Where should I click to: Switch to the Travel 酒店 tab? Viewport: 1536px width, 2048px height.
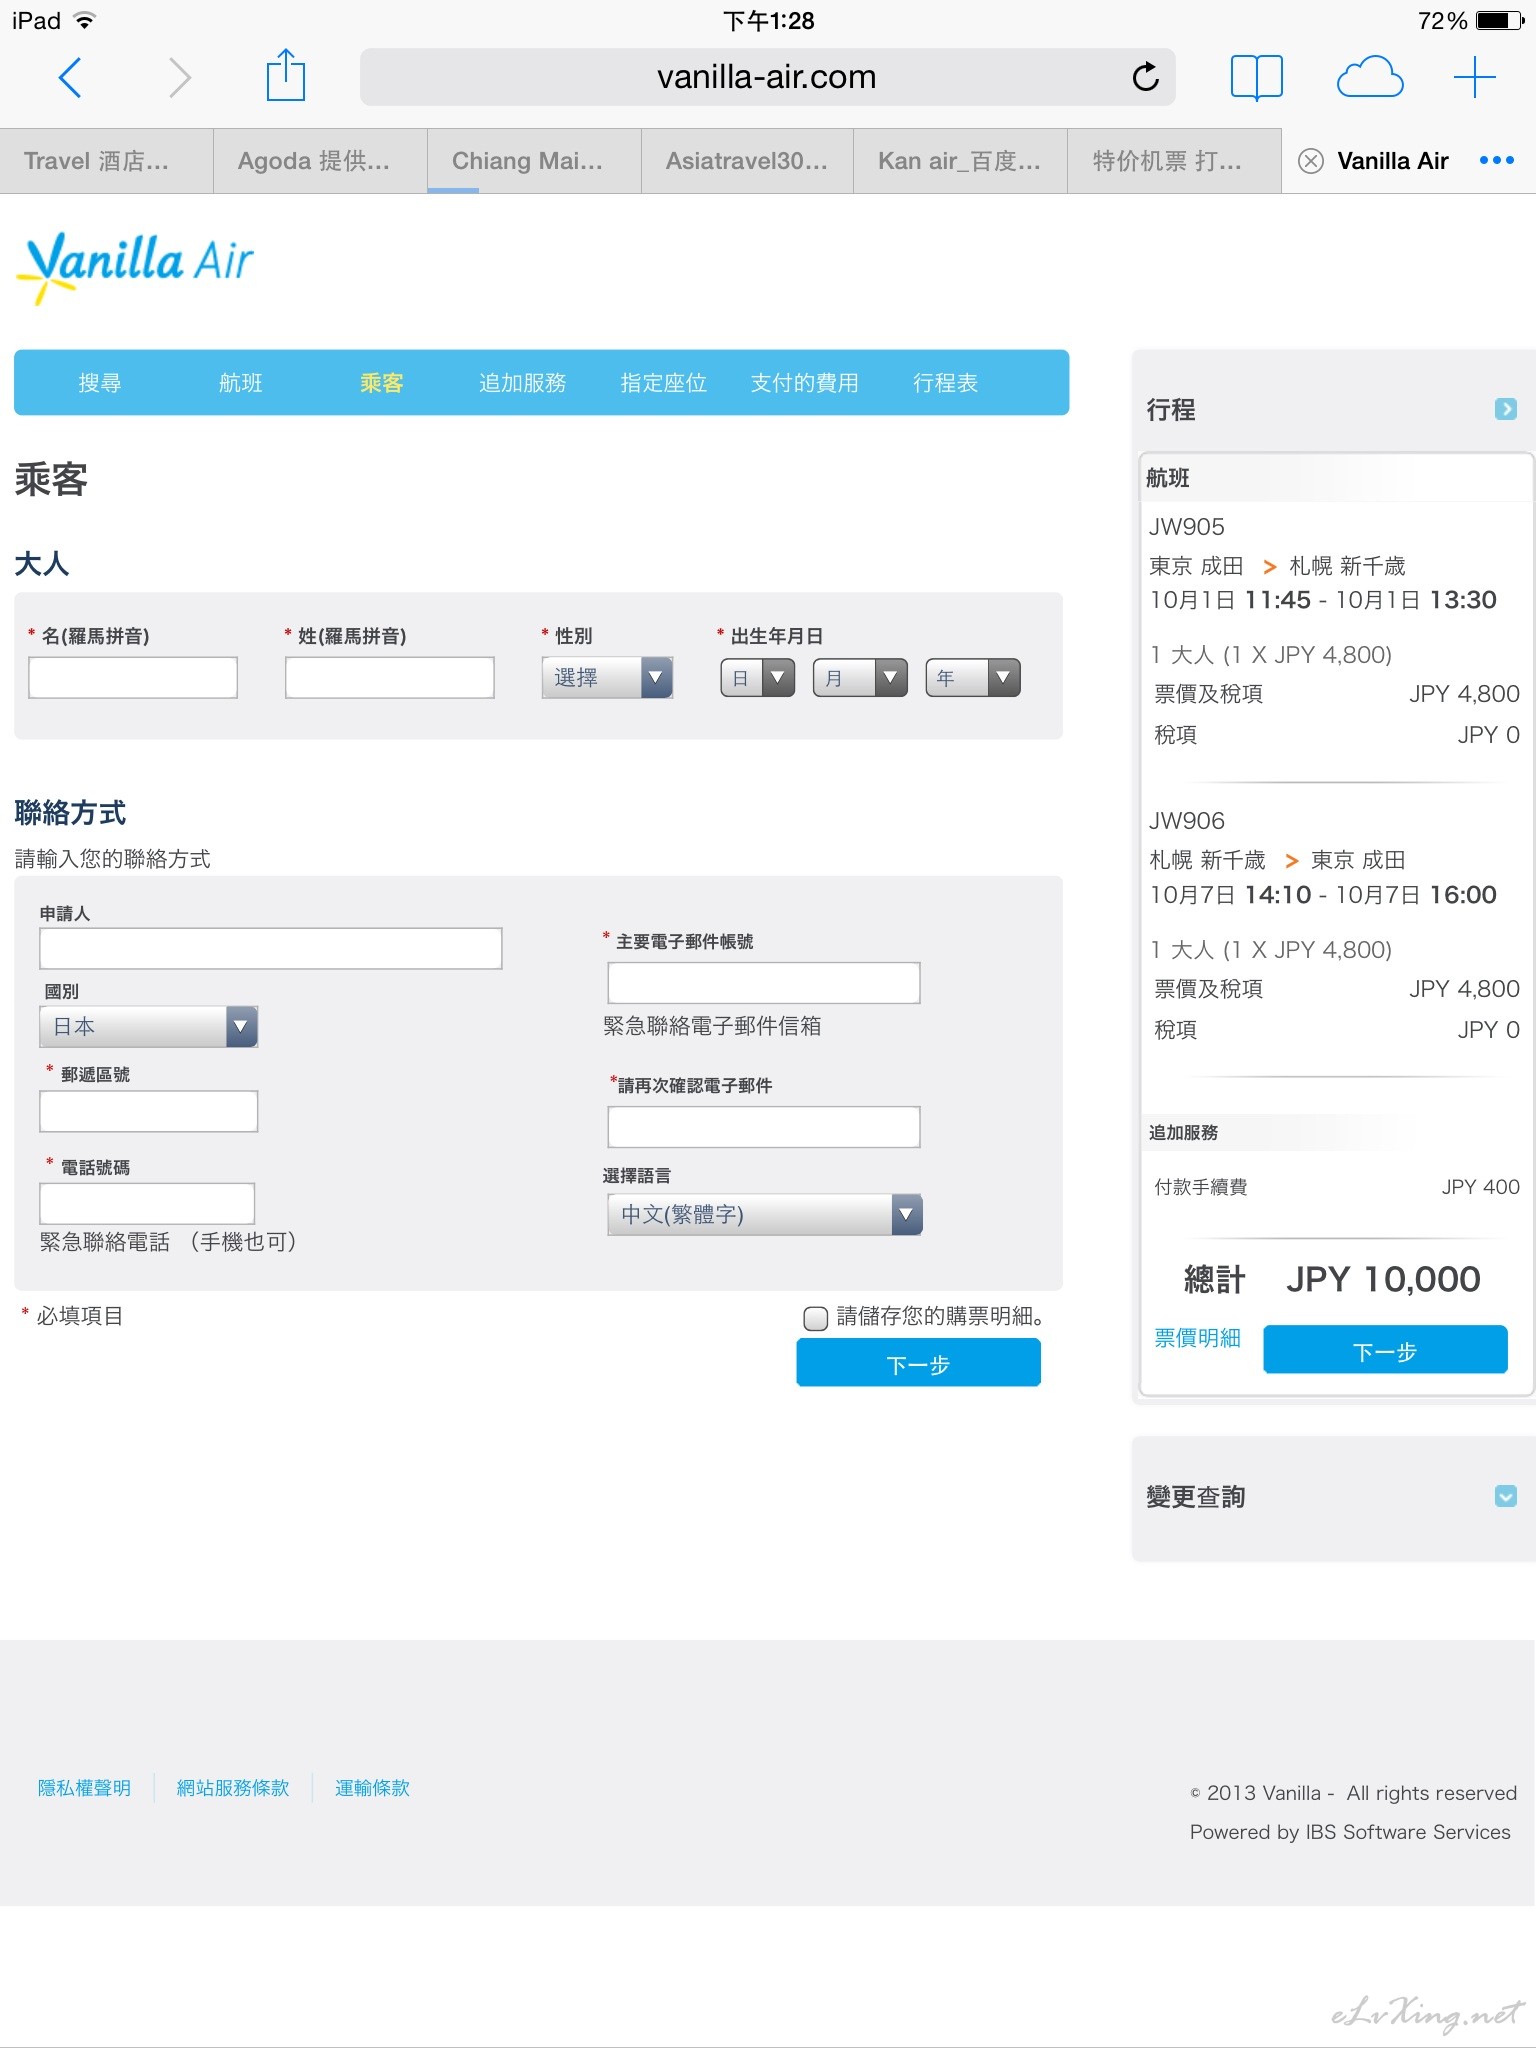click(x=107, y=161)
